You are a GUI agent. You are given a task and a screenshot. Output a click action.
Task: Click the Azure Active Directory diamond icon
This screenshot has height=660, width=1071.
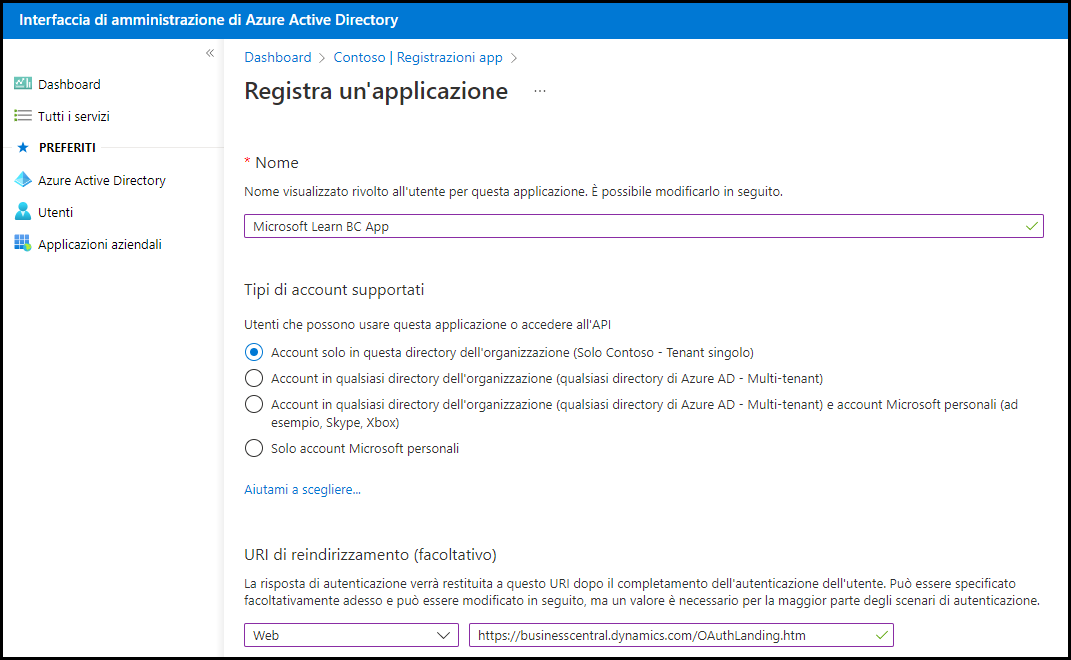click(x=23, y=180)
